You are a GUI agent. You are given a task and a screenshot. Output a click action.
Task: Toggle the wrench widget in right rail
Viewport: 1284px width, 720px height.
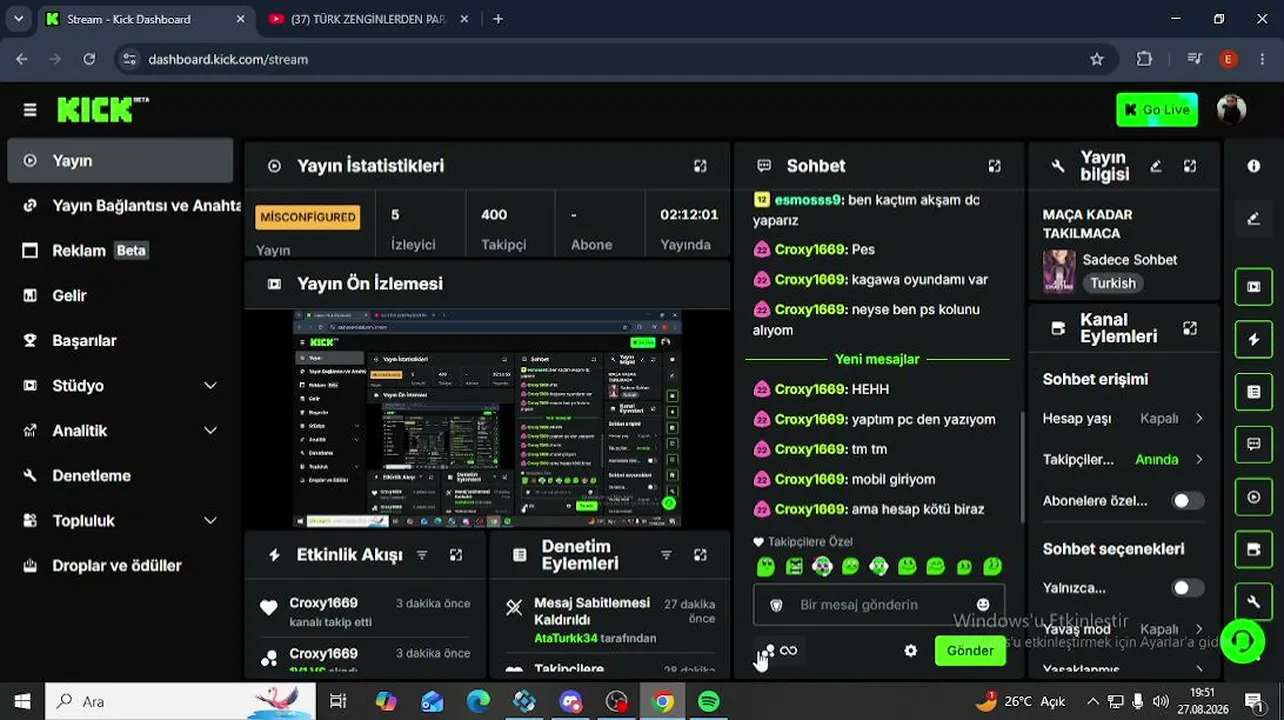pyautogui.click(x=1254, y=601)
